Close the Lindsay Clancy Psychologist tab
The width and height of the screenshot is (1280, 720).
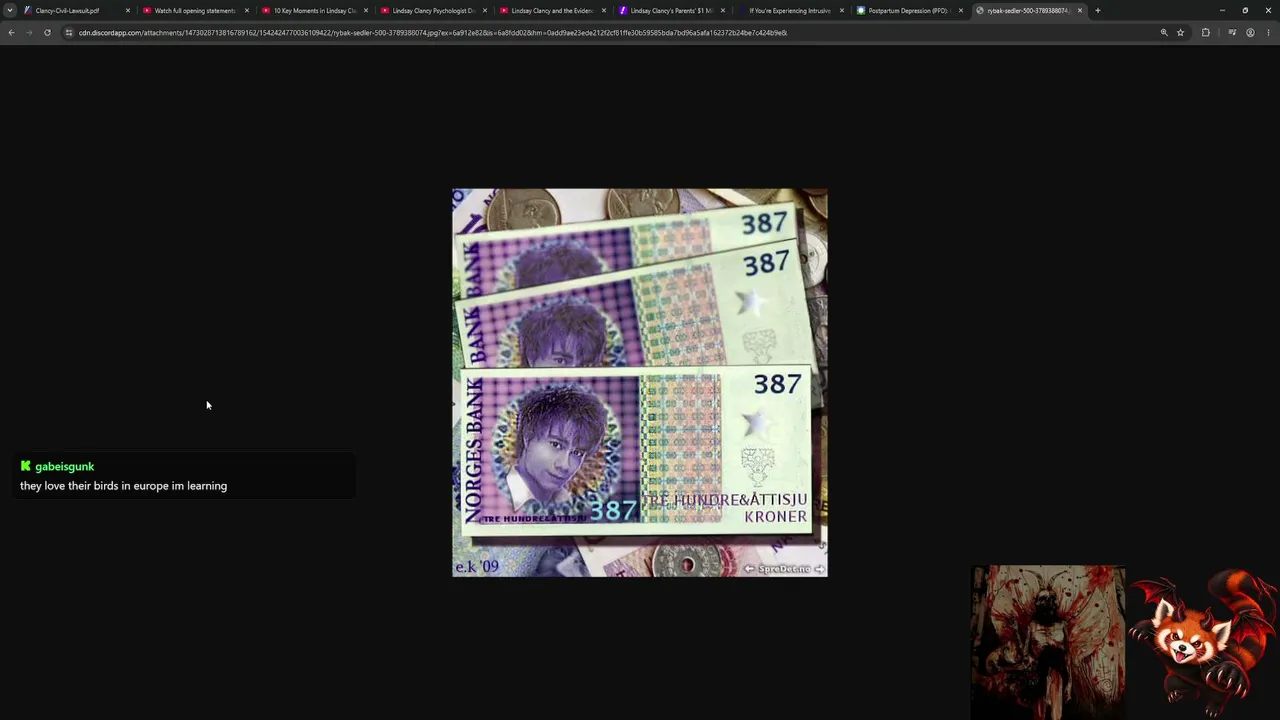pos(485,10)
